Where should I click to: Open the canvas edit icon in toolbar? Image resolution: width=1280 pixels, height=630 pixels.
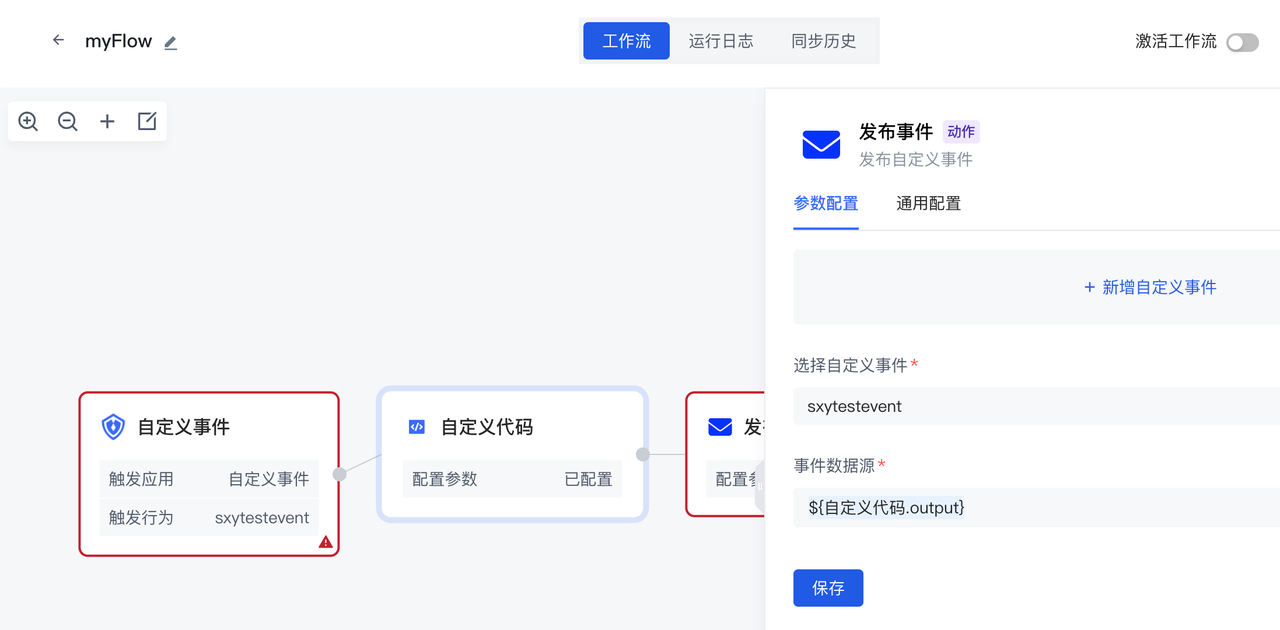pyautogui.click(x=147, y=121)
